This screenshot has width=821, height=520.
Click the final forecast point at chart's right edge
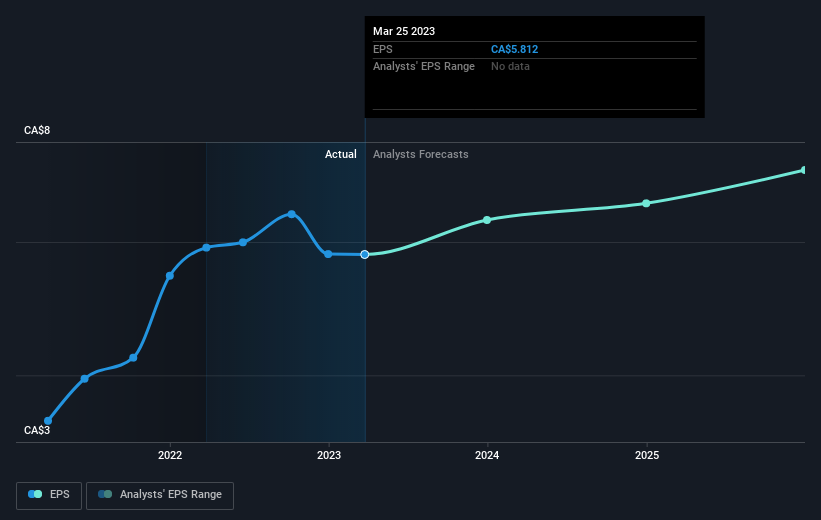coord(804,170)
